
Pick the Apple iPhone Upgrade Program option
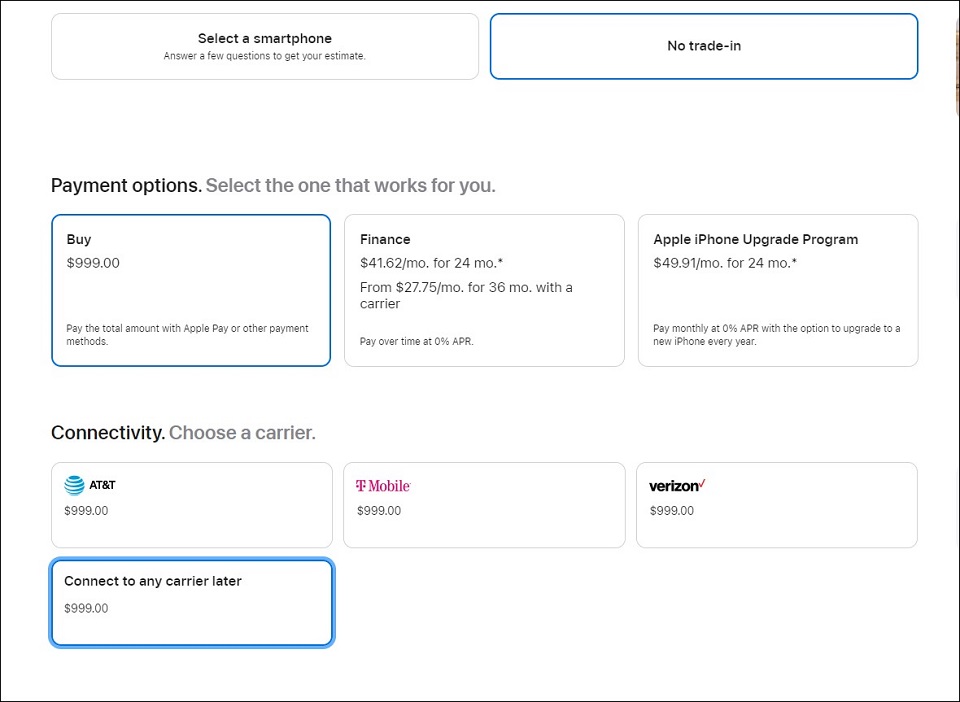coord(778,290)
